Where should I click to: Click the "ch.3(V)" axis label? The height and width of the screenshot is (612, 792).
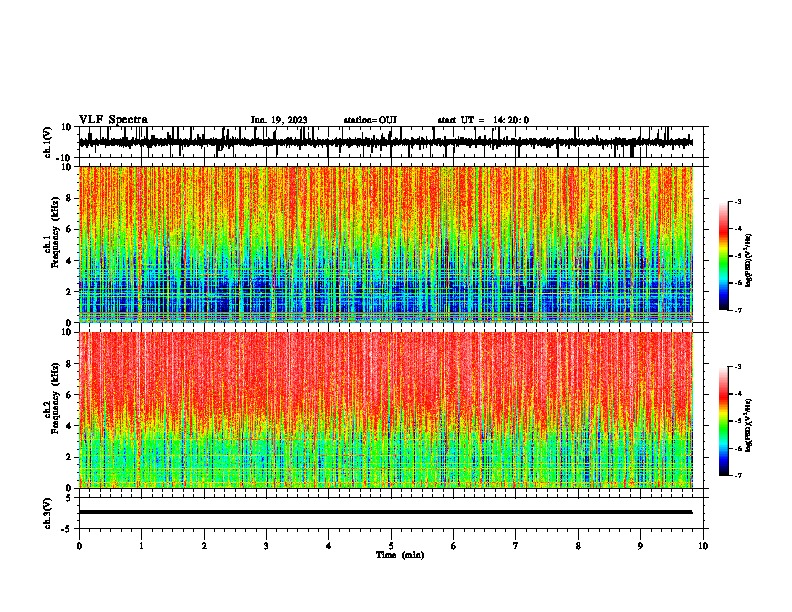tap(47, 513)
